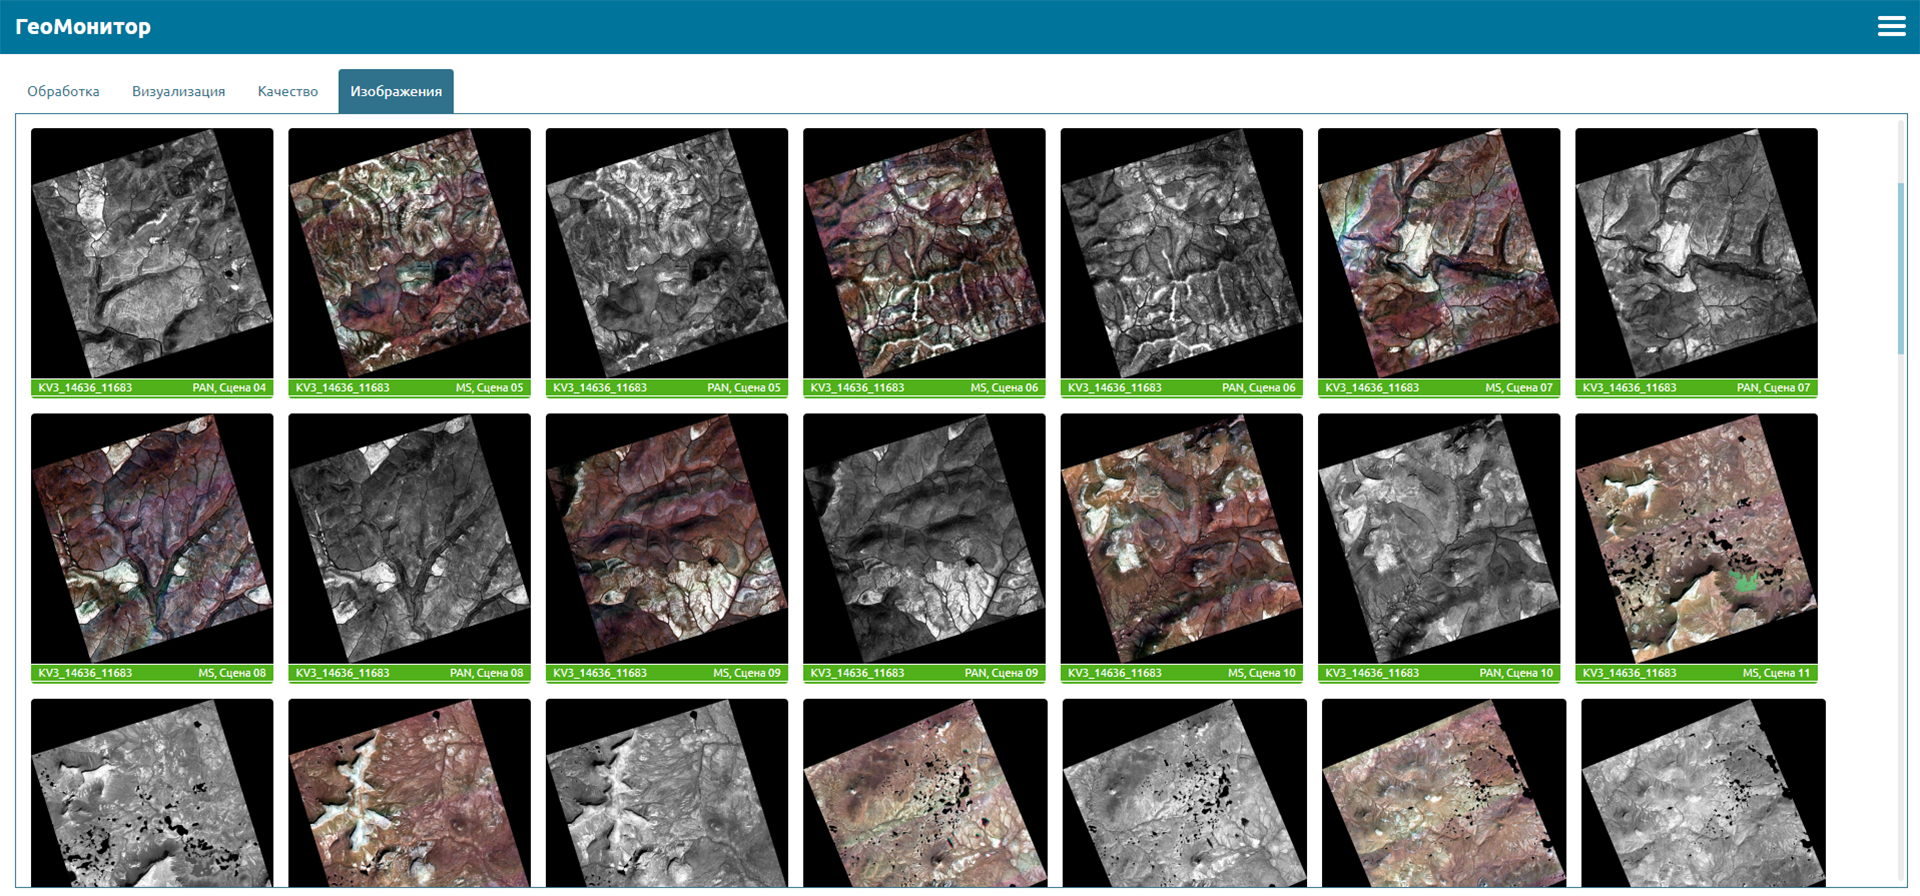
Task: Open the MS Сцена 08 image
Action: (152, 539)
